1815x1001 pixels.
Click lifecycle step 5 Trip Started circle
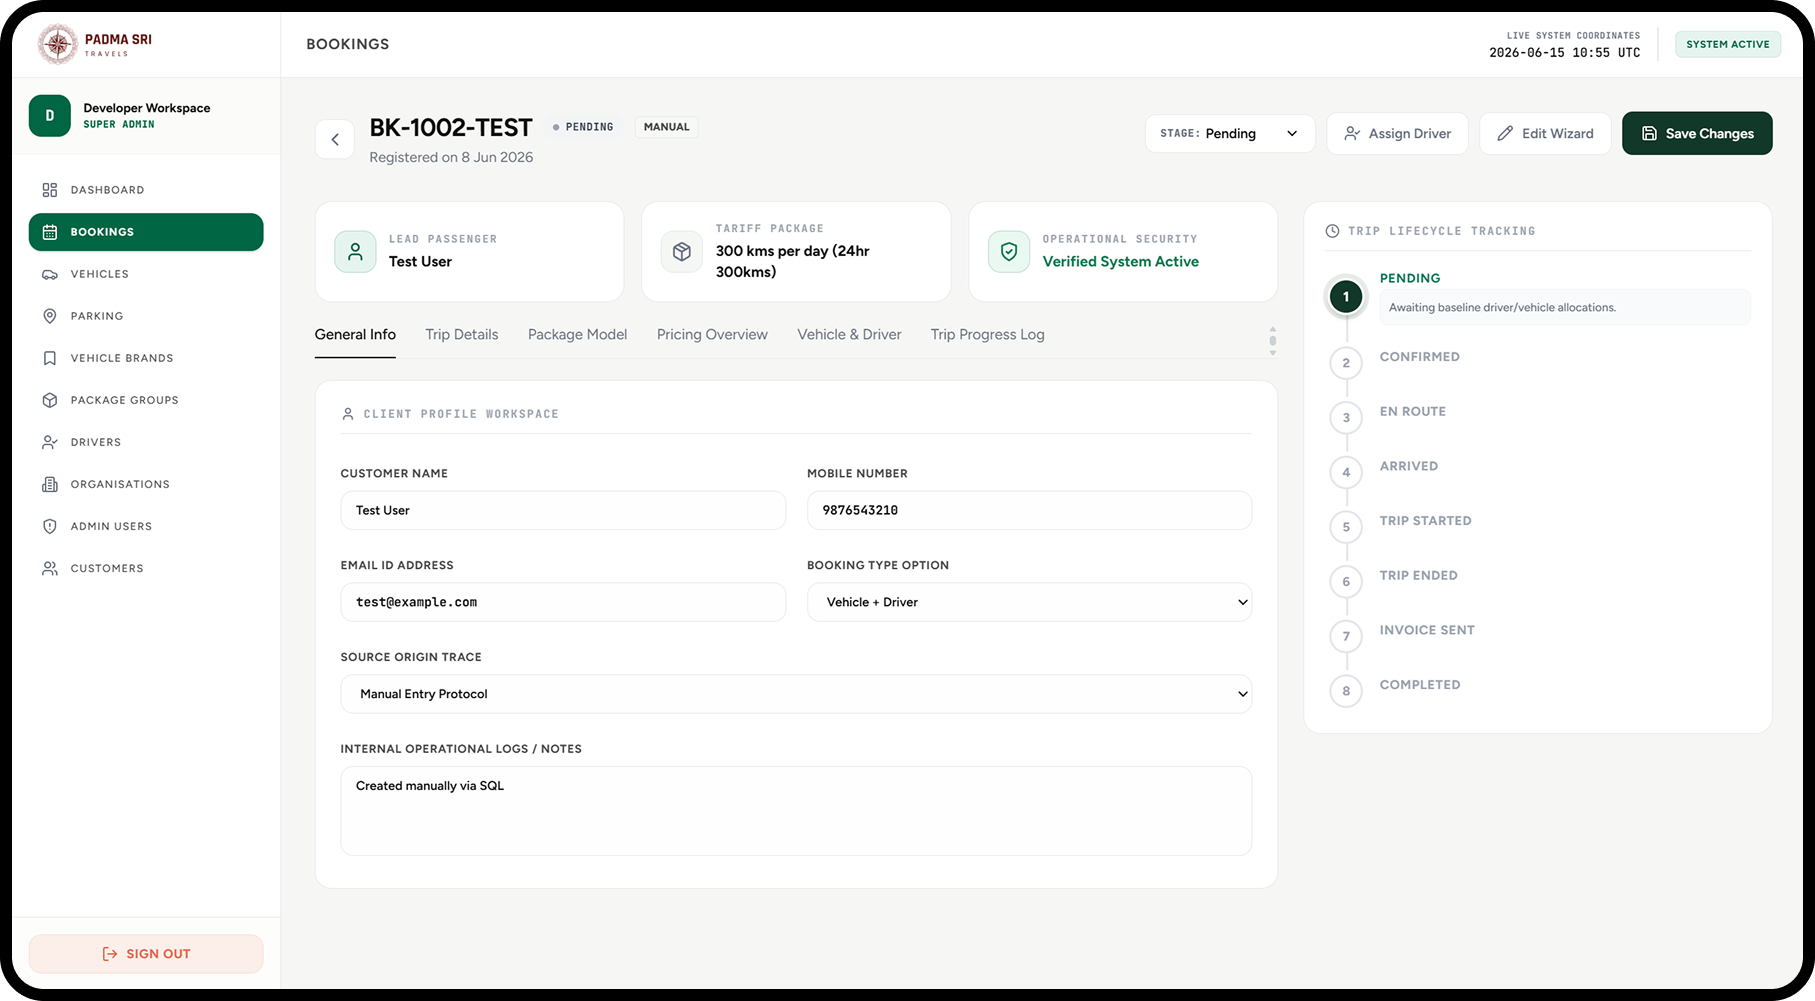(x=1346, y=527)
